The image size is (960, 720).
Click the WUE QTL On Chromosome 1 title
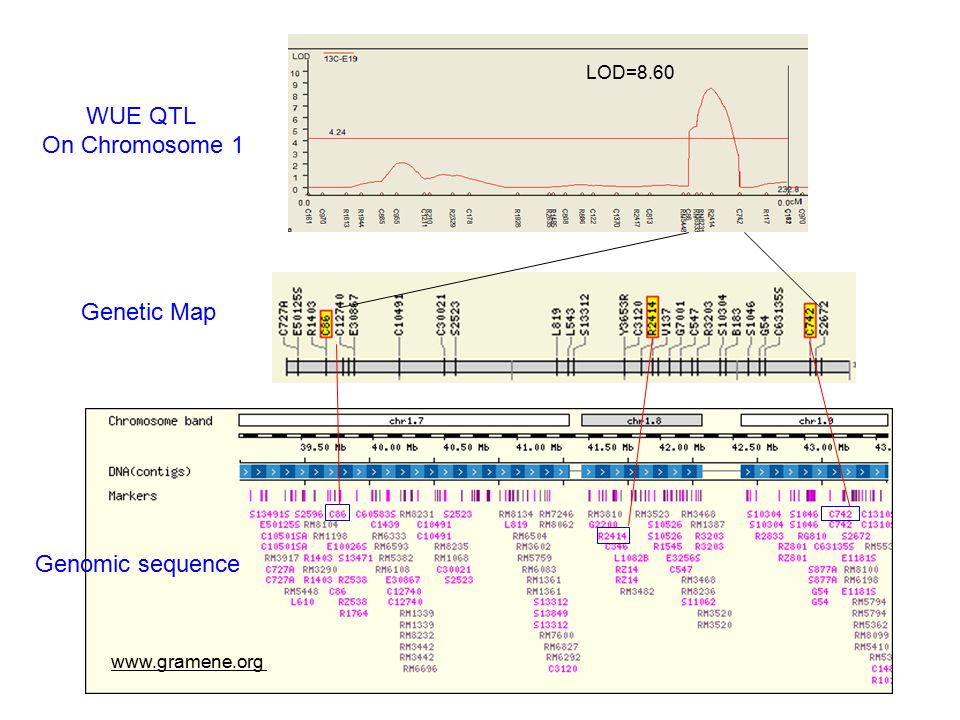tap(142, 130)
